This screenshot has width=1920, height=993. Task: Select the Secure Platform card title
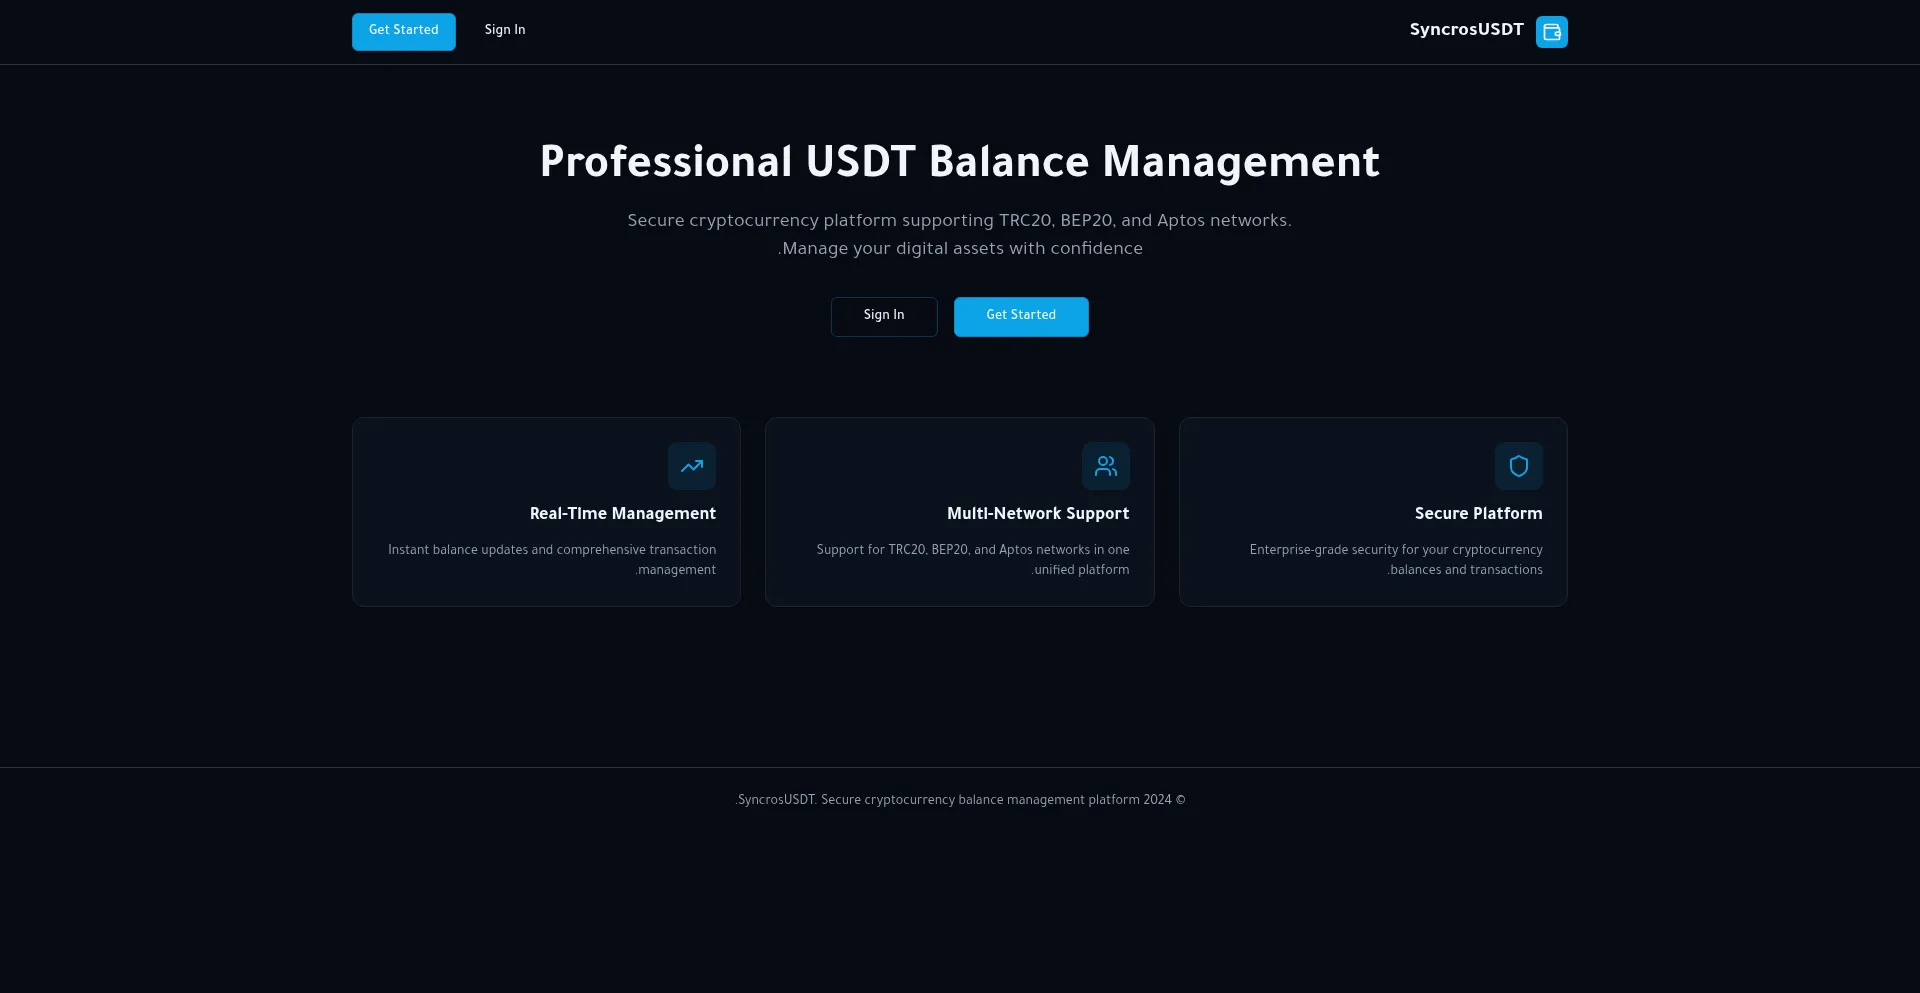click(1478, 514)
